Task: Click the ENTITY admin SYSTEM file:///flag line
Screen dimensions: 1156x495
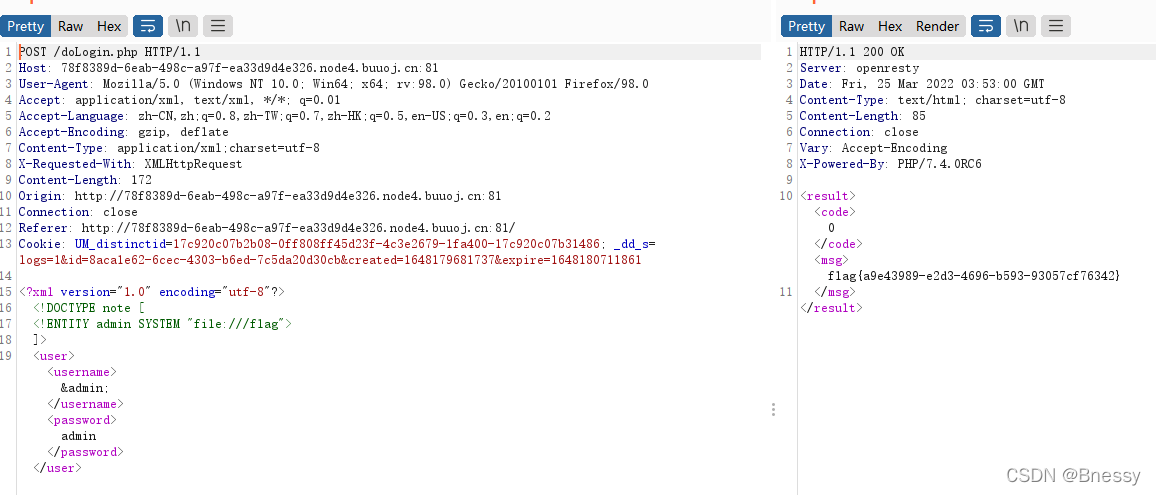Action: click(162, 324)
